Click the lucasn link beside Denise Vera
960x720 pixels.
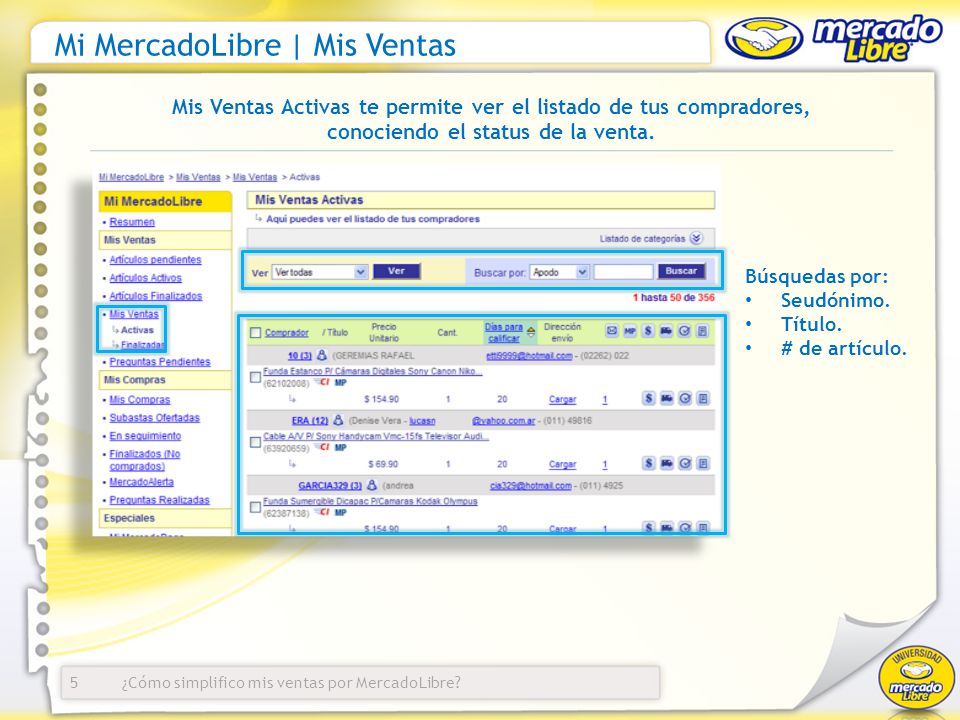[422, 421]
